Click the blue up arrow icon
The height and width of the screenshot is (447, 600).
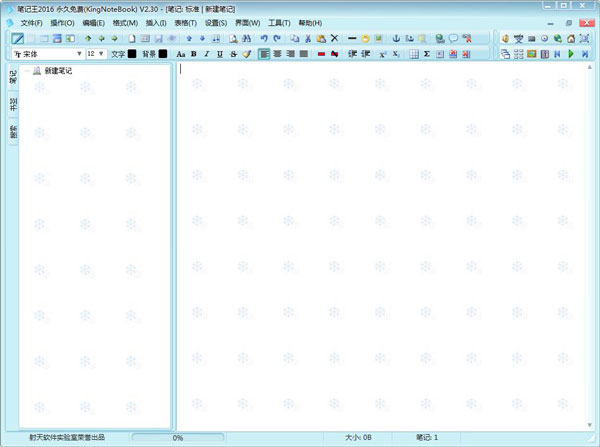[x=189, y=38]
